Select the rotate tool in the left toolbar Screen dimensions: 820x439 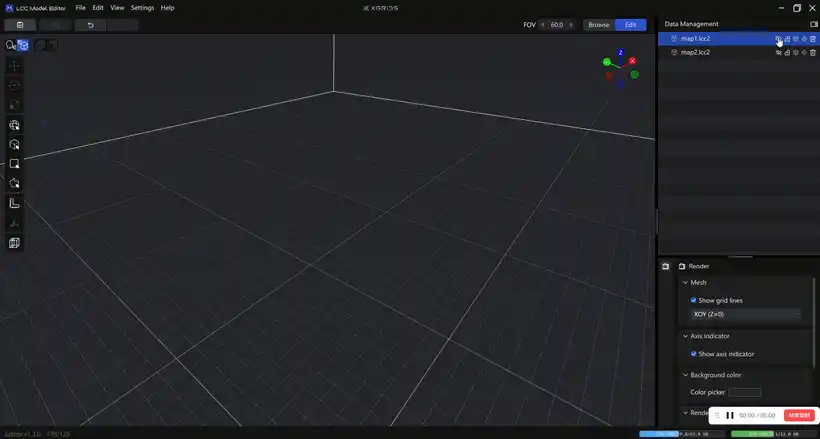(x=14, y=85)
